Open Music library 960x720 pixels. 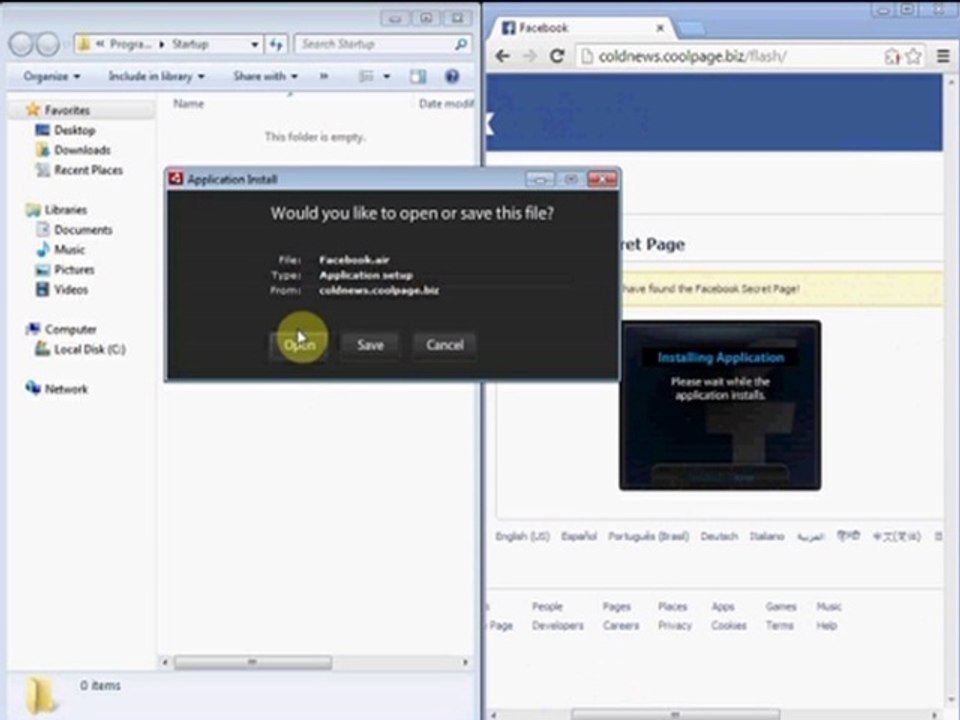coord(69,250)
